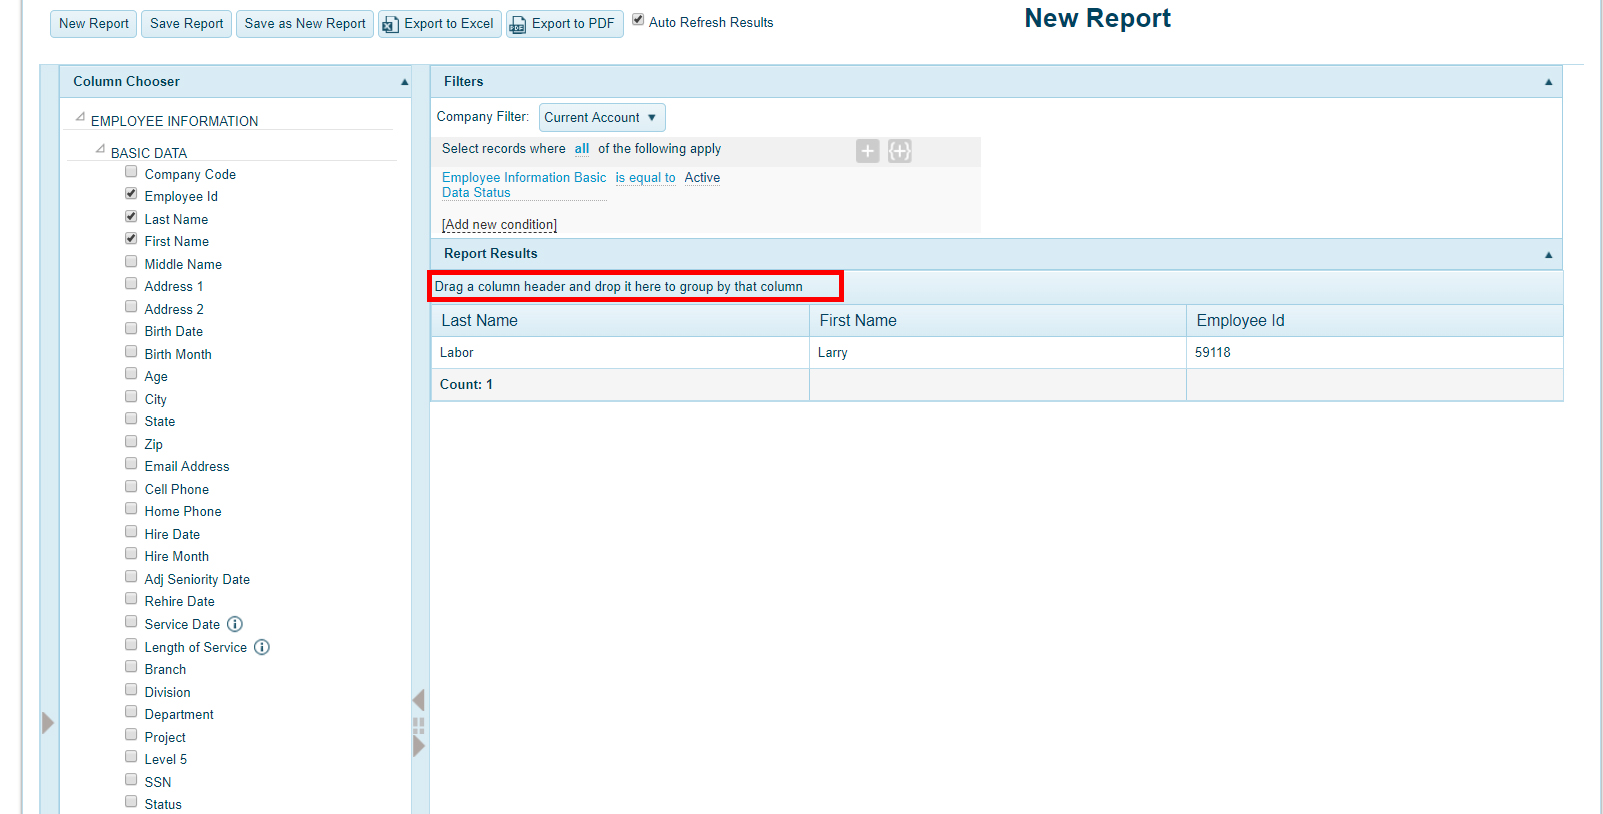This screenshot has width=1603, height=814.
Task: Sort by the Employee Id column header
Action: [x=1375, y=321]
